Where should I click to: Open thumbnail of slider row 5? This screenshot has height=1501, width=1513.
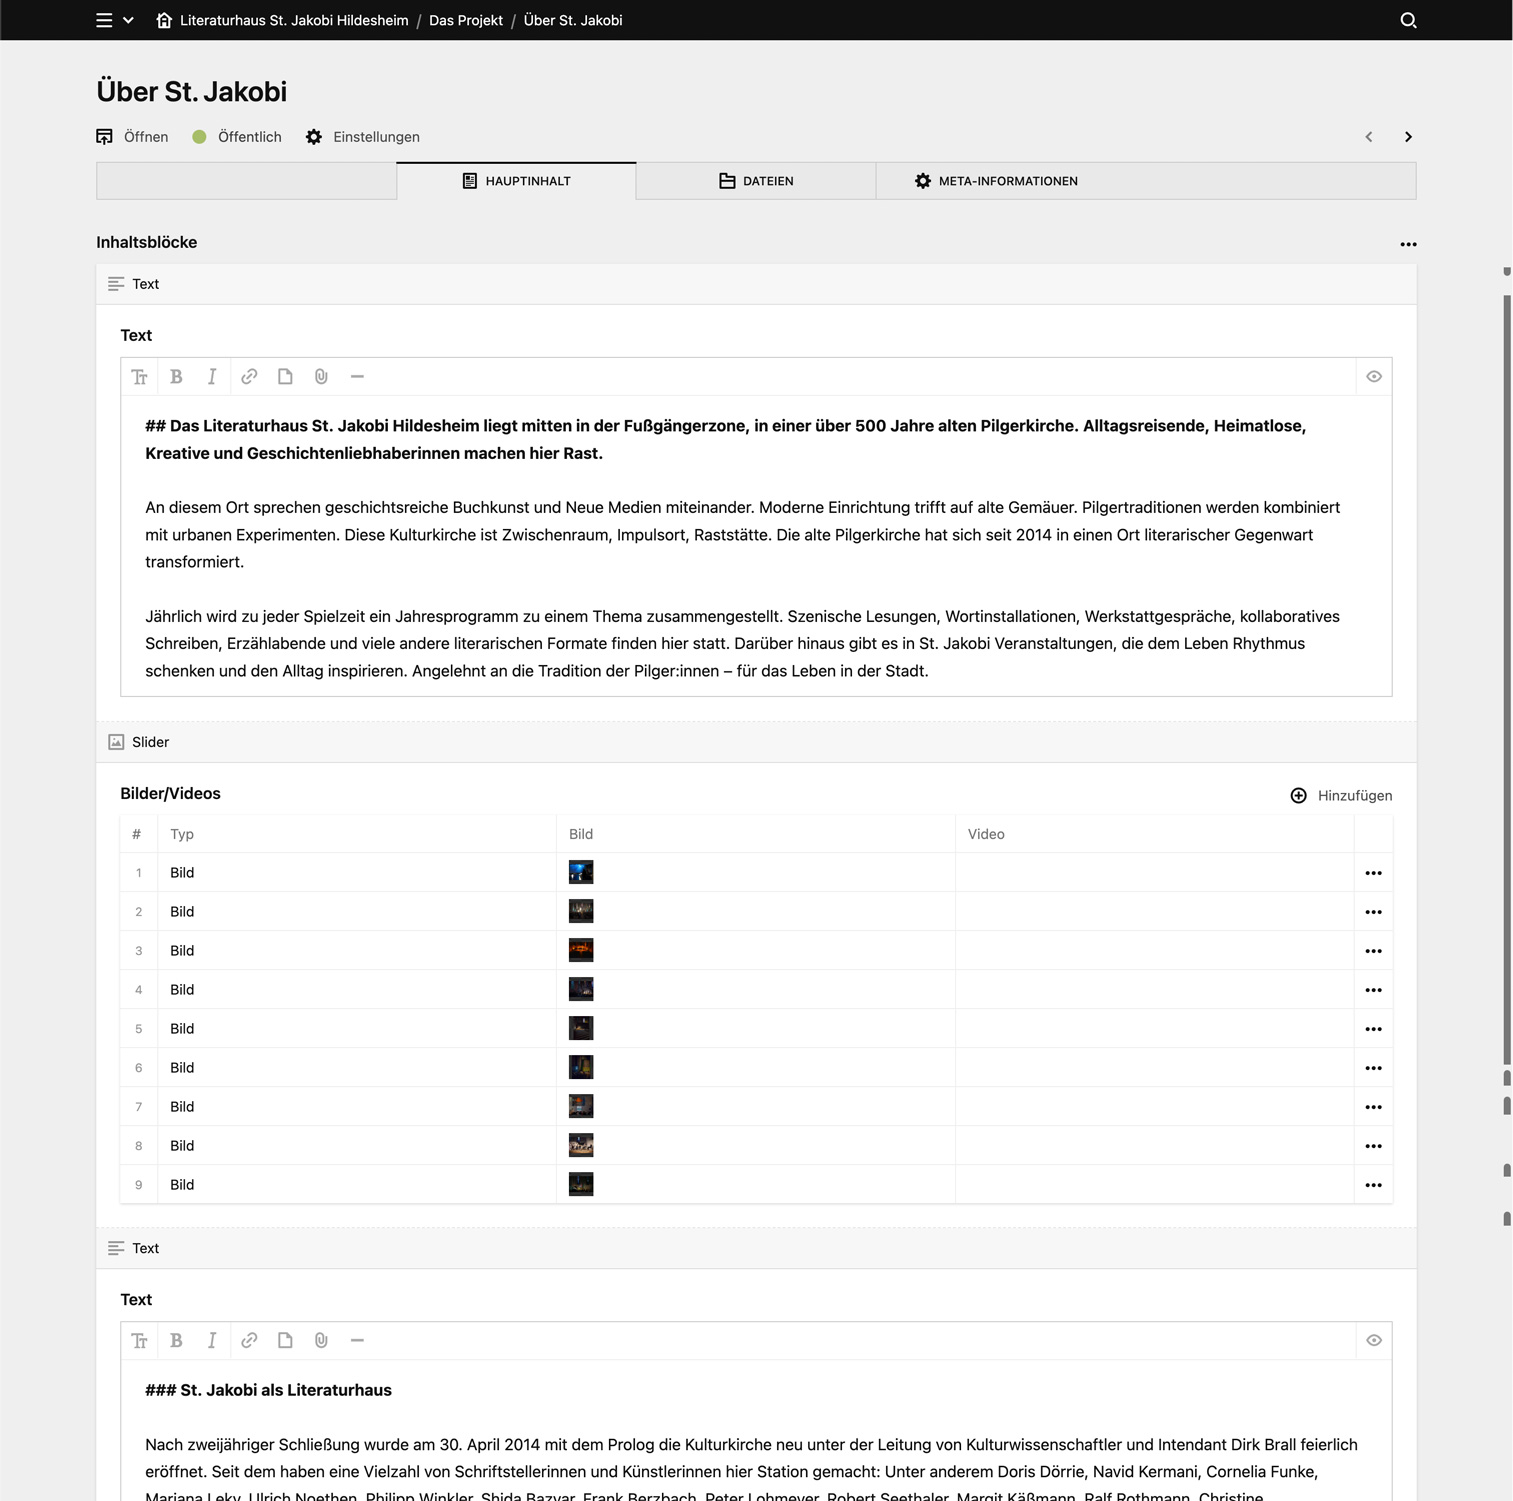(581, 1028)
